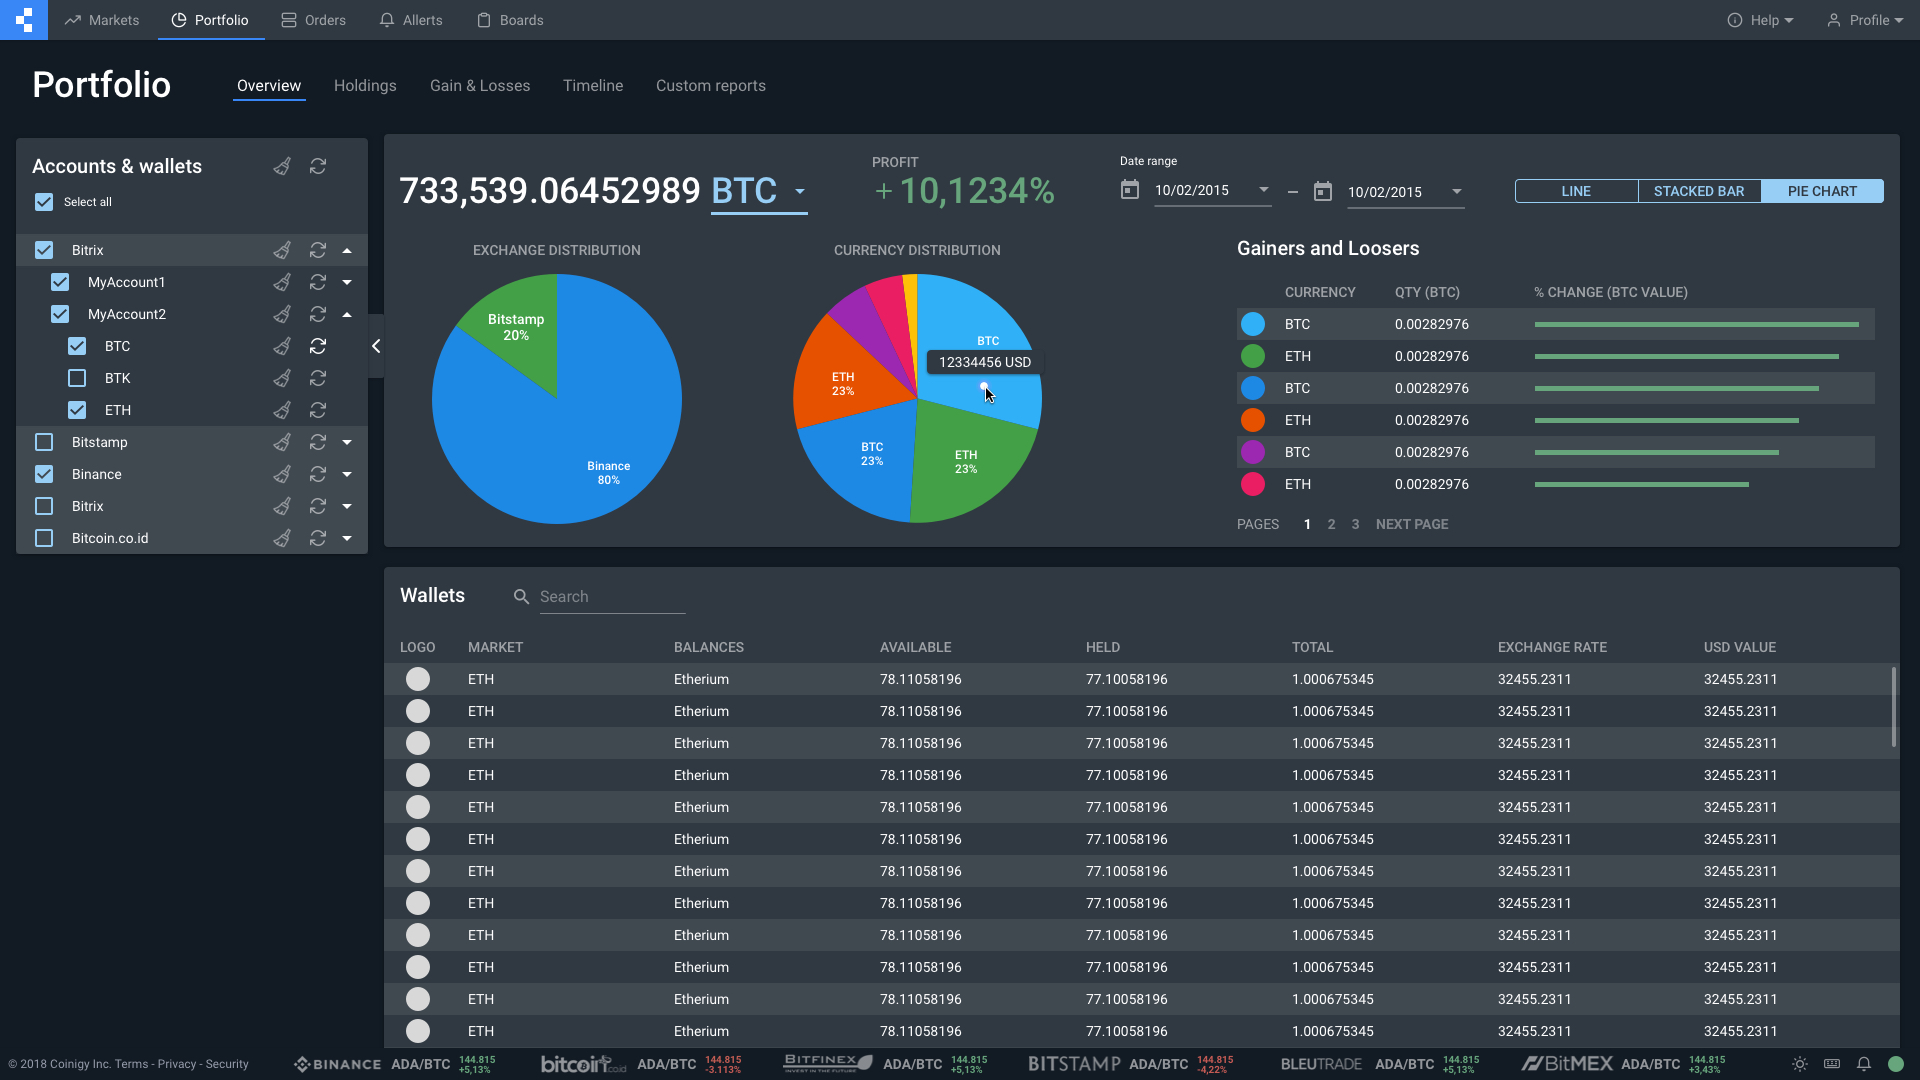
Task: Collapse the accounts sidebar with left chevron
Action: point(376,346)
